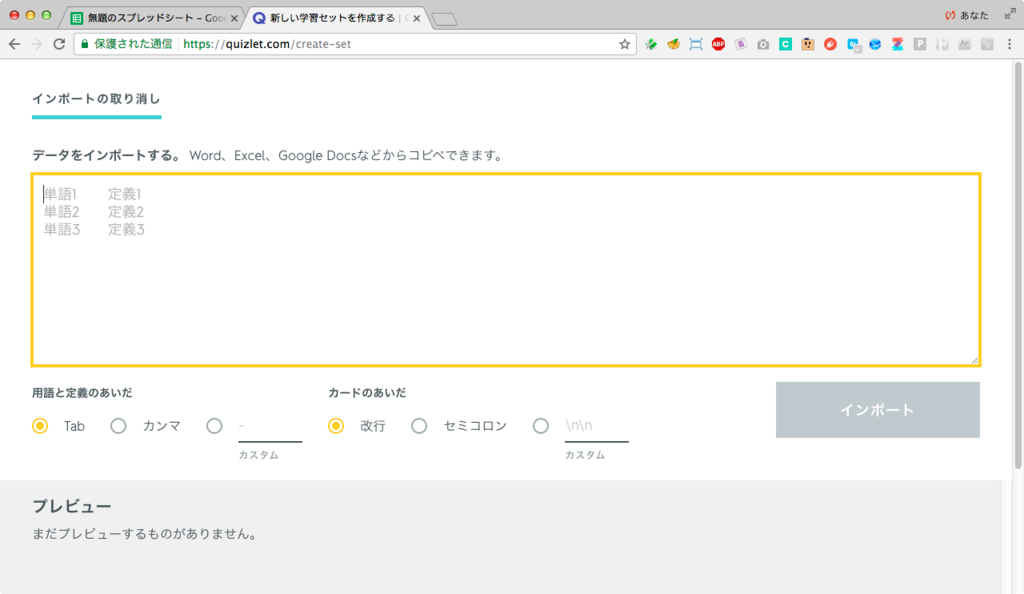The image size is (1024, 594).
Task: Click the custom term separator input field
Action: click(270, 426)
